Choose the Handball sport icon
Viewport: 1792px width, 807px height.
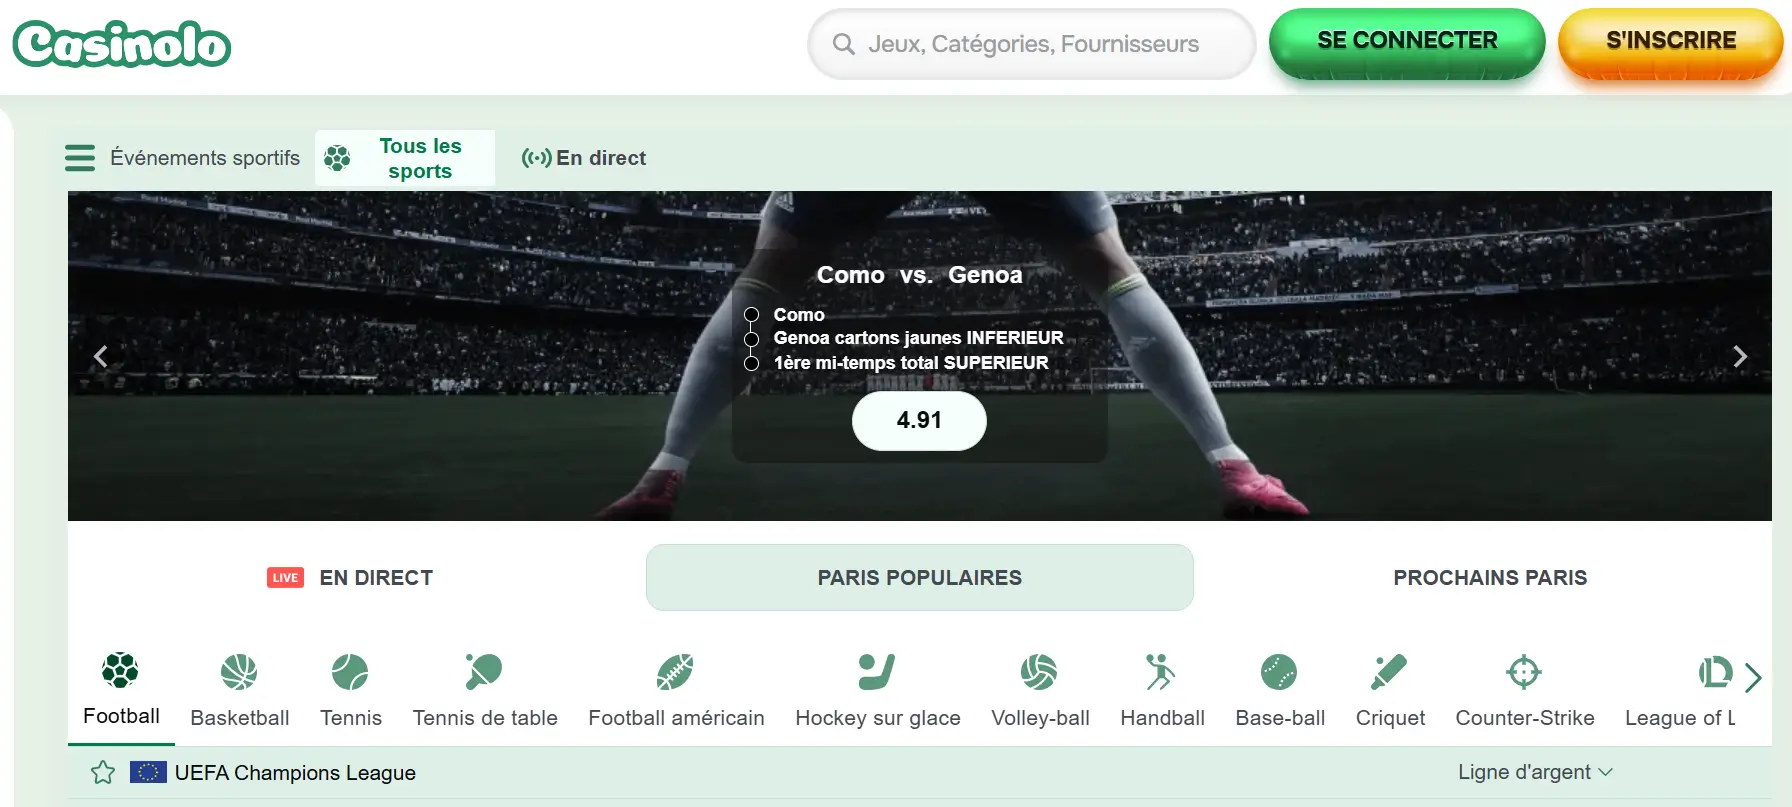tap(1161, 672)
